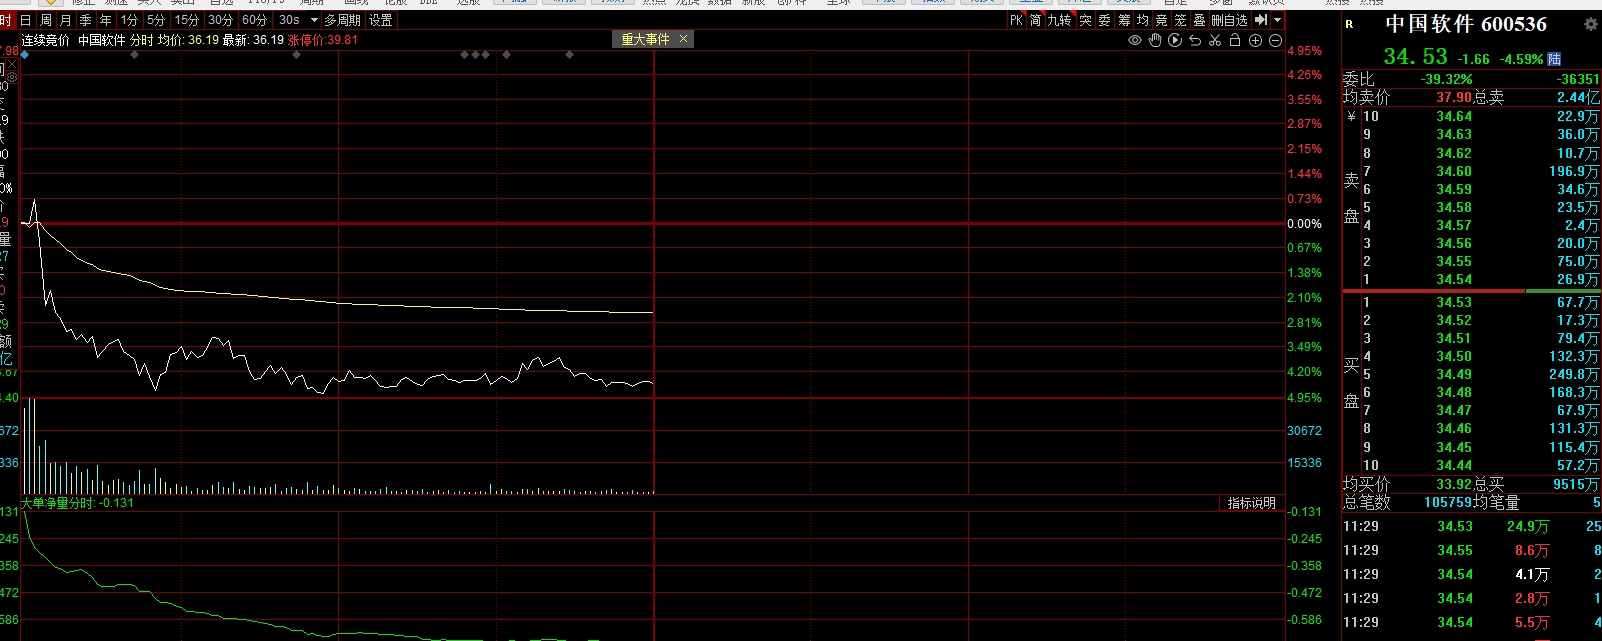Expand the toolbar overflow dropdown arrow
1602x641 pixels.
tap(1278, 20)
